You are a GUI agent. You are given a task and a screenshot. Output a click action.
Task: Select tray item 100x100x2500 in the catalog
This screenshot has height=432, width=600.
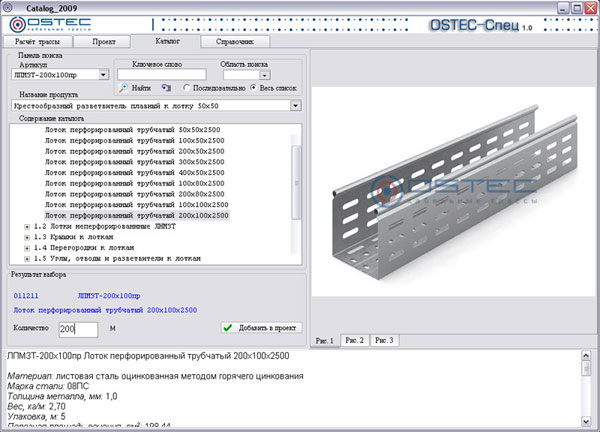(x=136, y=204)
